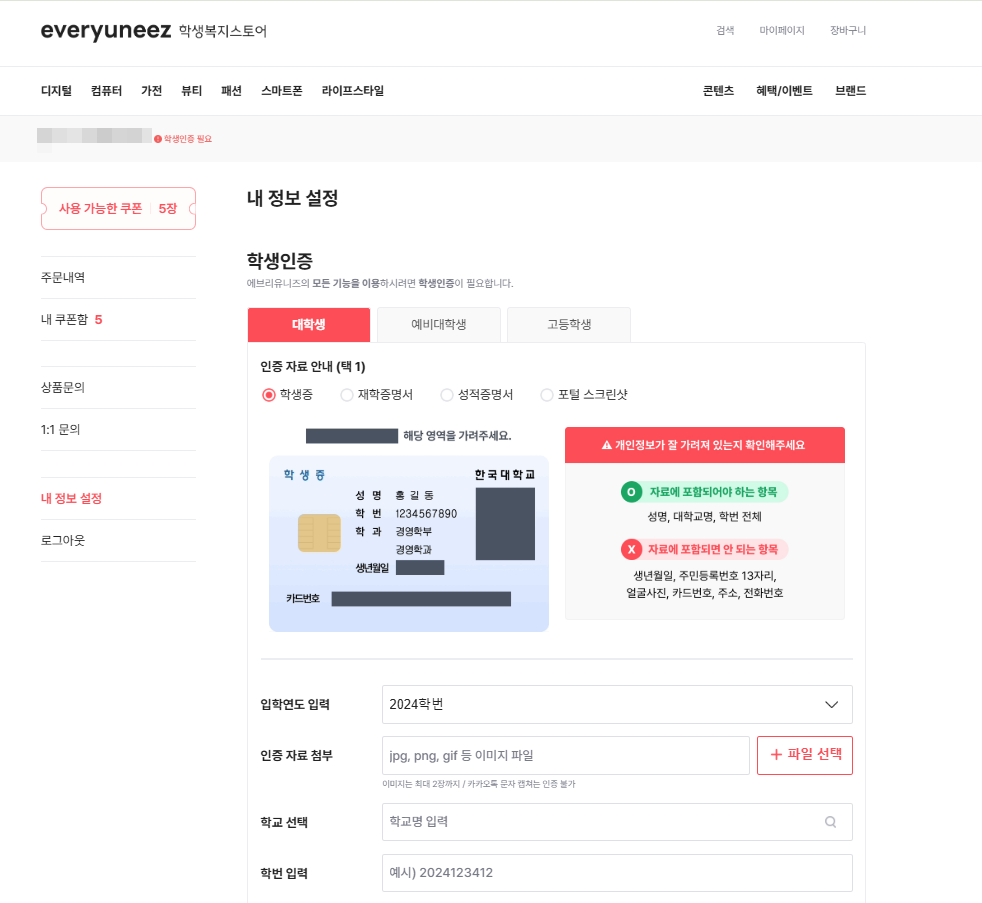This screenshot has height=903, width=982.
Task: Click the magnifier icon in 학교명 field
Action: coord(830,822)
